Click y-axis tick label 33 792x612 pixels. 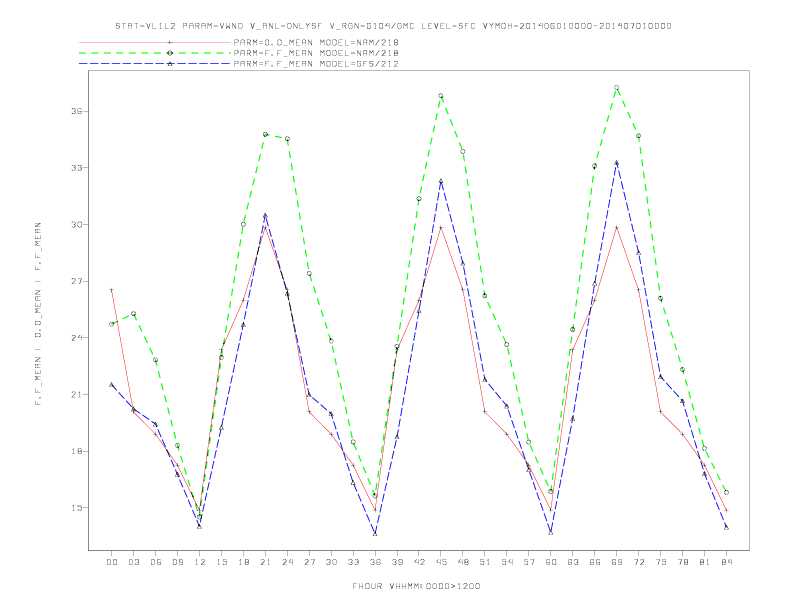[76, 168]
